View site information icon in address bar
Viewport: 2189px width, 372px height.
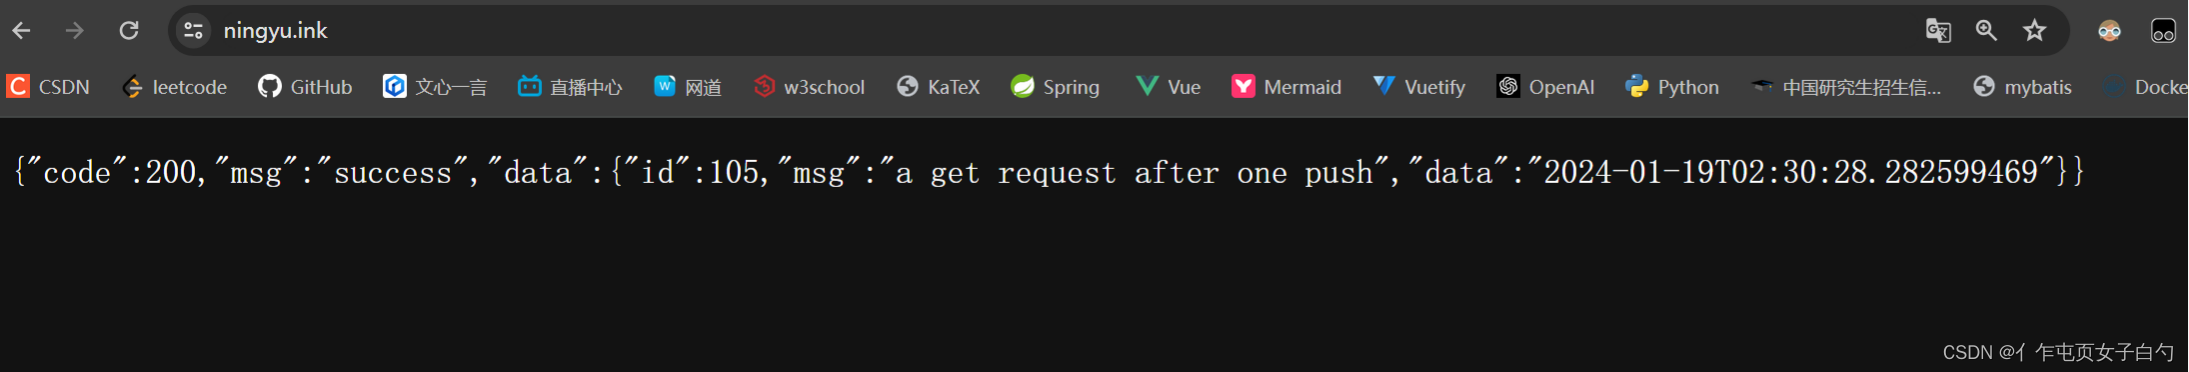coord(193,31)
